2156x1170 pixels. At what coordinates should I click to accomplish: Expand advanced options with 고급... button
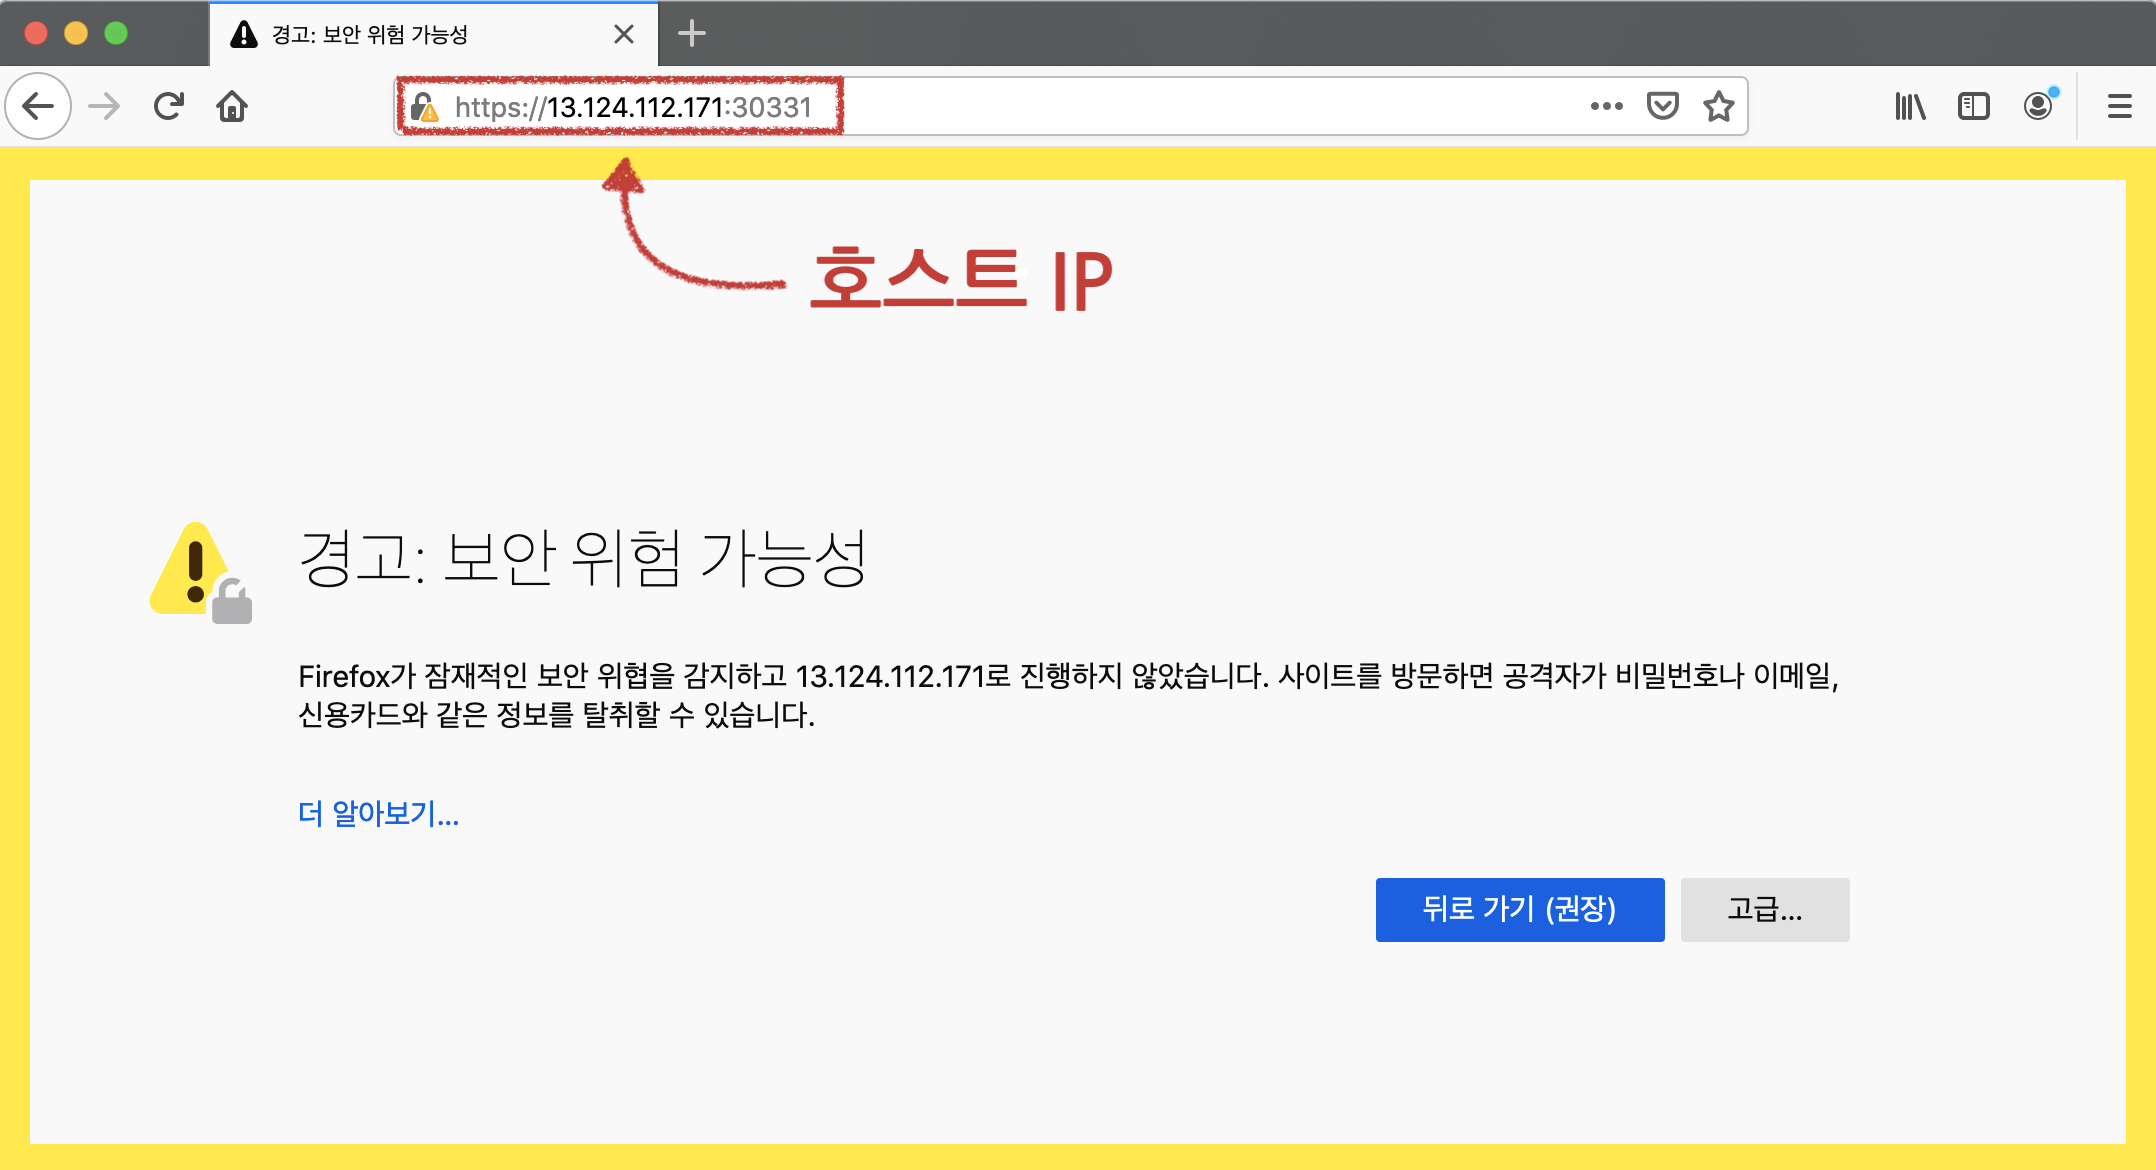click(x=1764, y=909)
